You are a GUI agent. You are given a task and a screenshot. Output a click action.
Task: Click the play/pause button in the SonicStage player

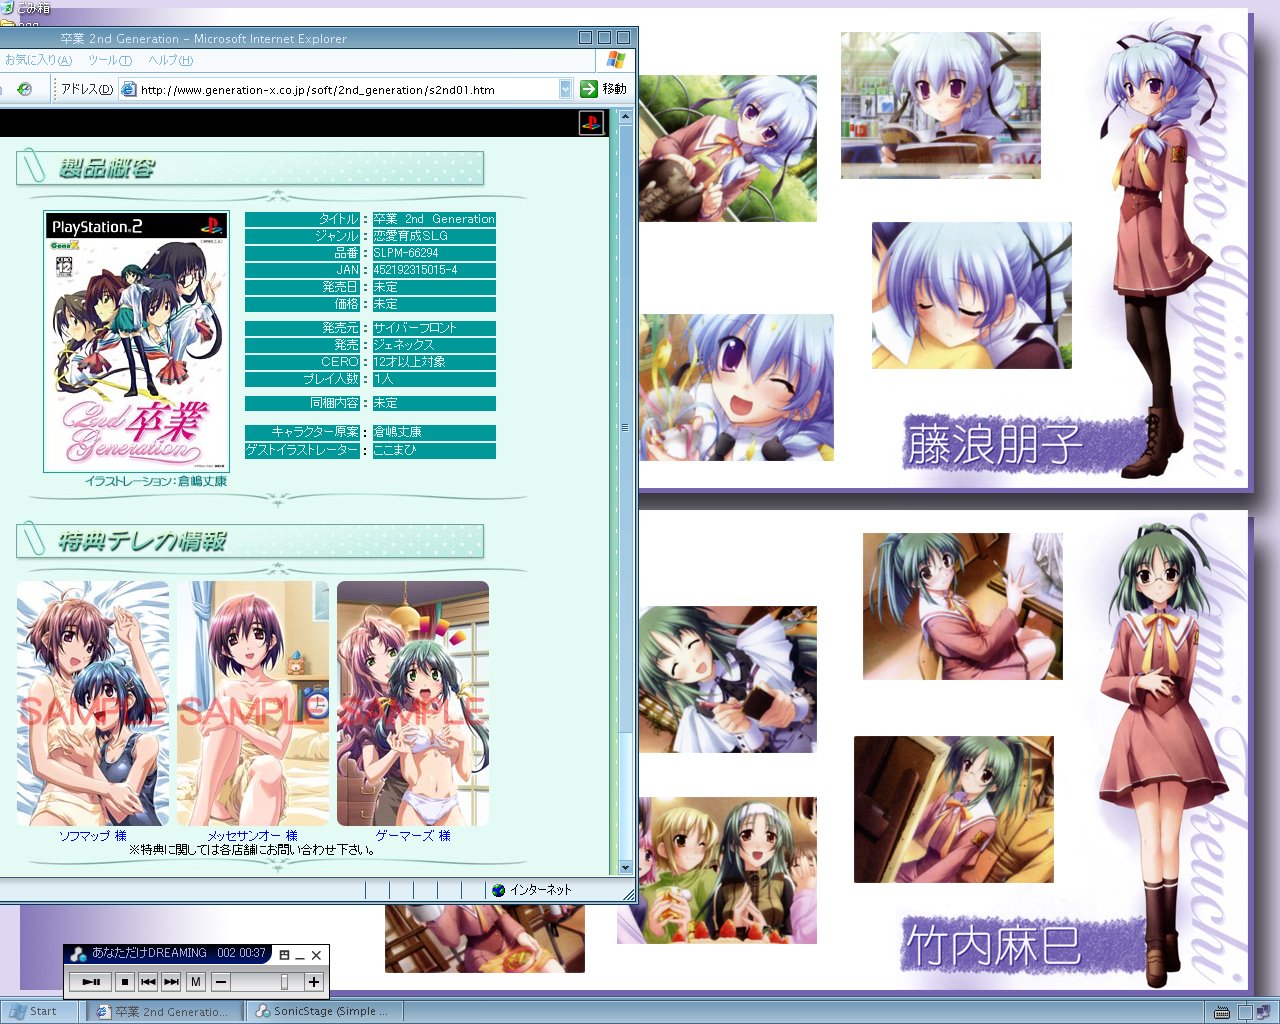coord(91,982)
